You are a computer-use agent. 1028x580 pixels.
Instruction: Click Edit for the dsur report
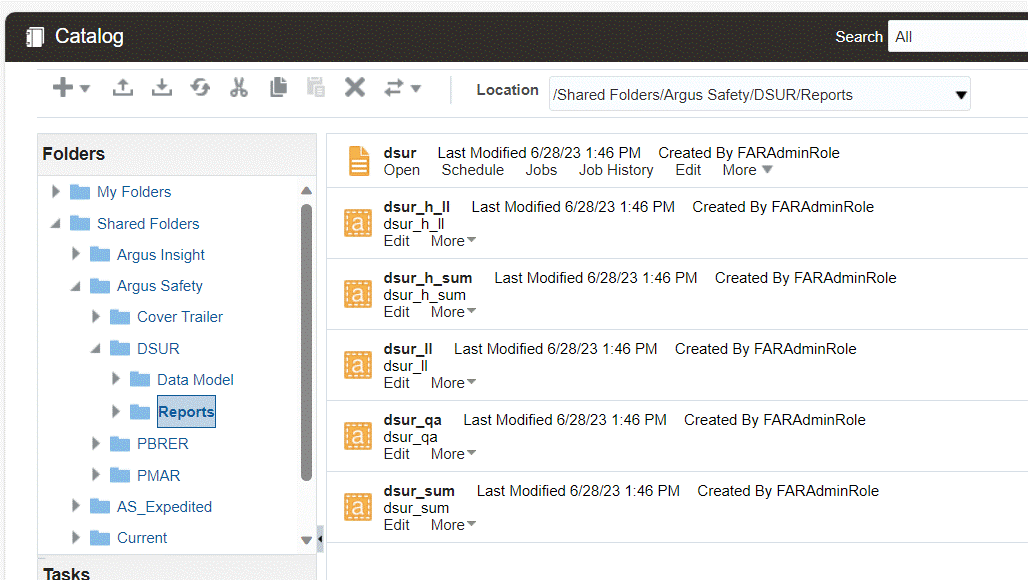pos(688,170)
